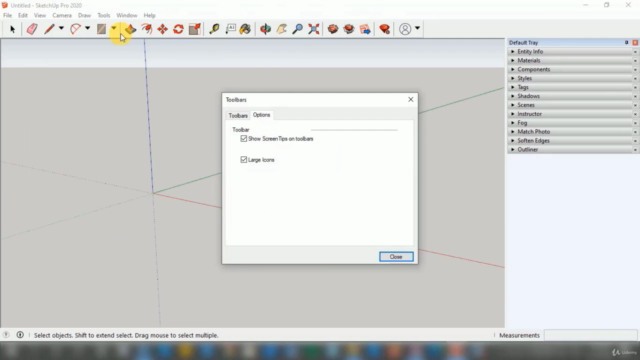Select the Offset tool
Screen dimensions: 640x360
pos(147,29)
